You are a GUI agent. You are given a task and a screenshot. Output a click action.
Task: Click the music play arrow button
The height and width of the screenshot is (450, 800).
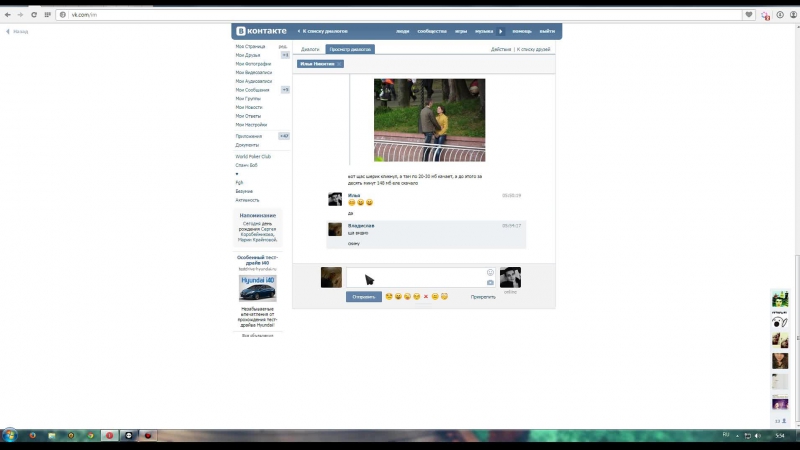click(x=501, y=31)
